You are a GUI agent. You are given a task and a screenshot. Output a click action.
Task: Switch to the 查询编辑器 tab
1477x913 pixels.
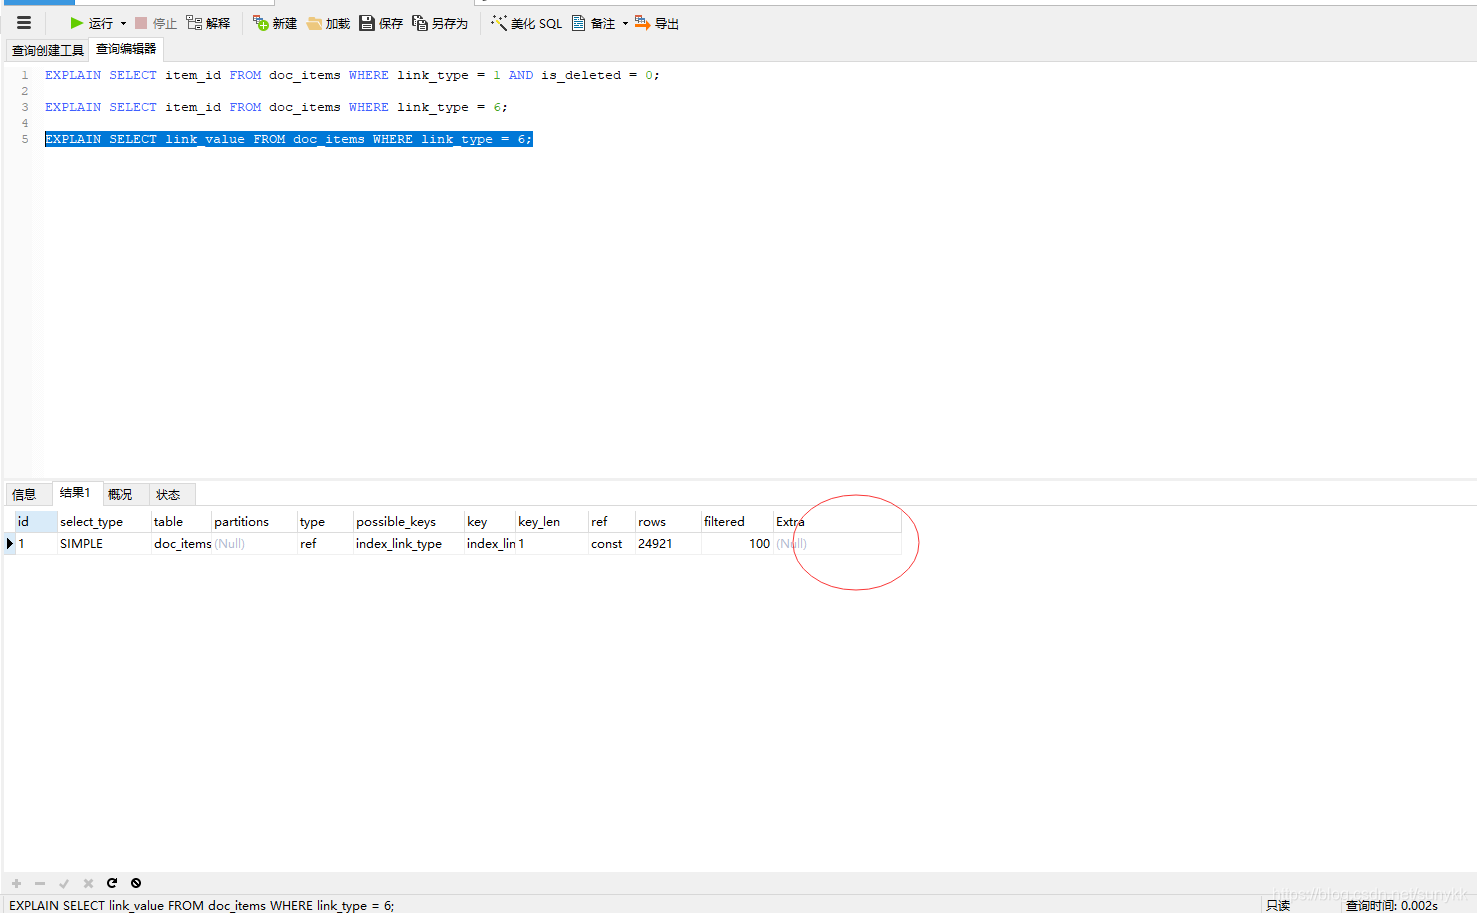click(126, 49)
